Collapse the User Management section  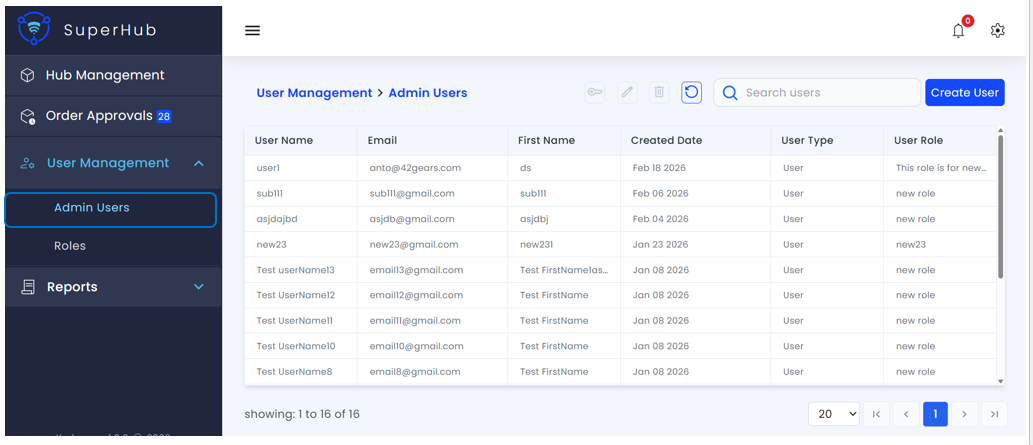click(x=198, y=163)
